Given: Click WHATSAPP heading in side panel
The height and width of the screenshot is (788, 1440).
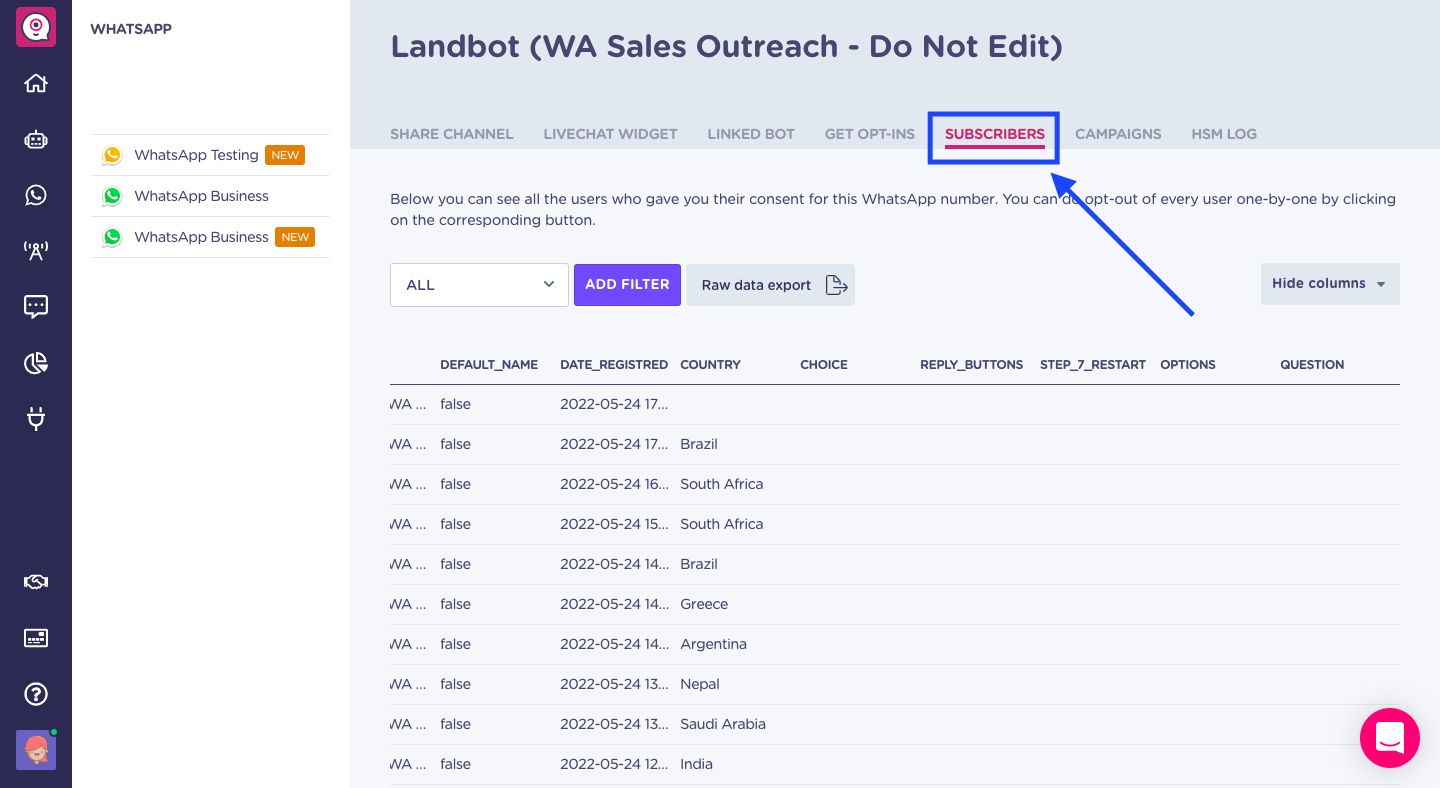Looking at the screenshot, I should click(x=131, y=29).
